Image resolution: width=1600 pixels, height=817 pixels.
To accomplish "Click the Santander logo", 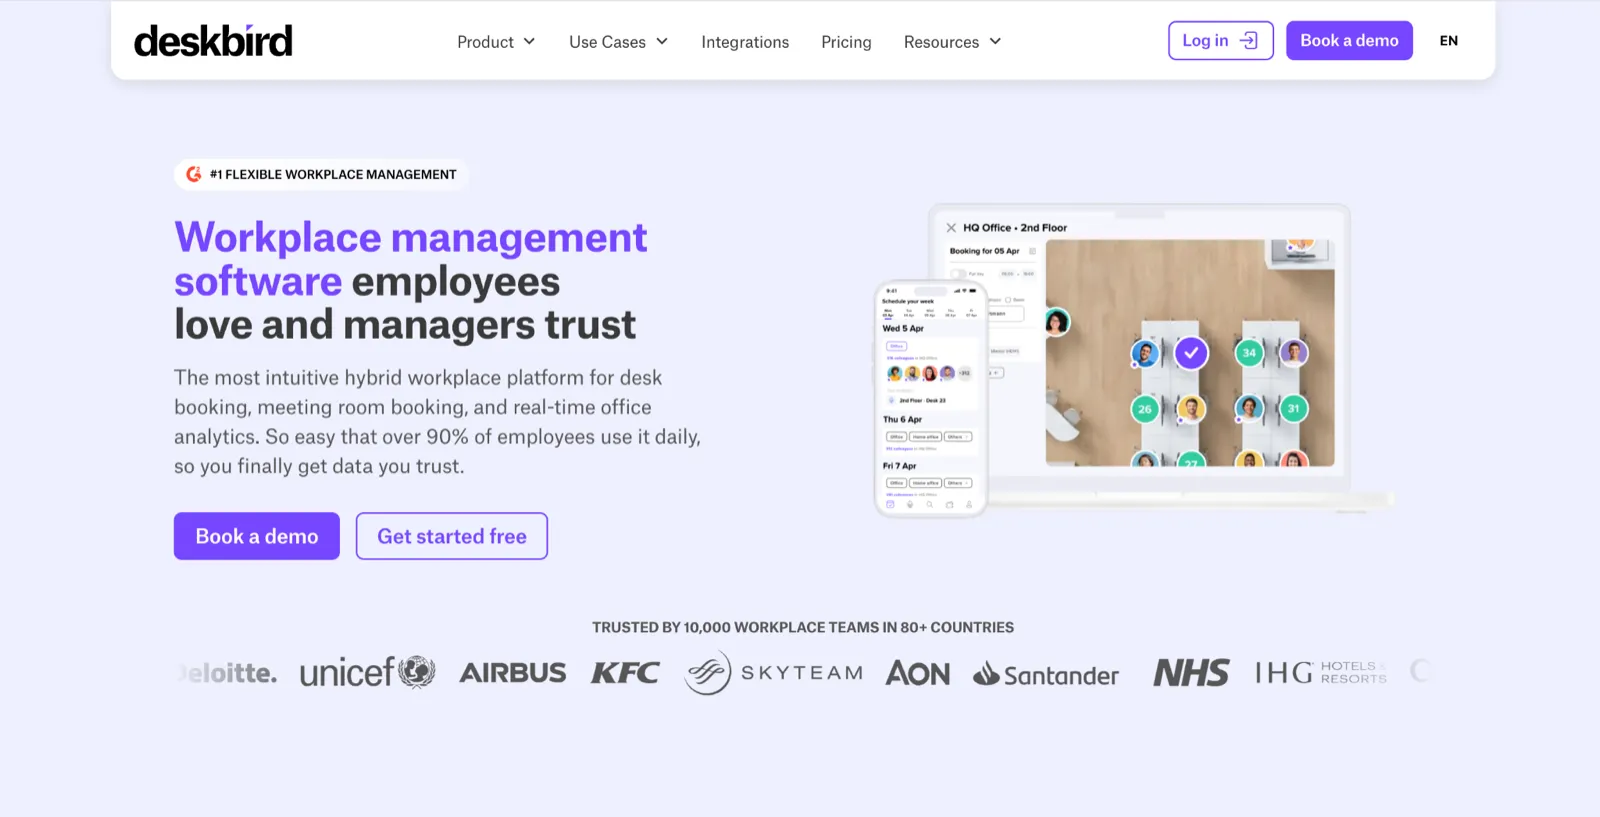I will pos(1046,675).
